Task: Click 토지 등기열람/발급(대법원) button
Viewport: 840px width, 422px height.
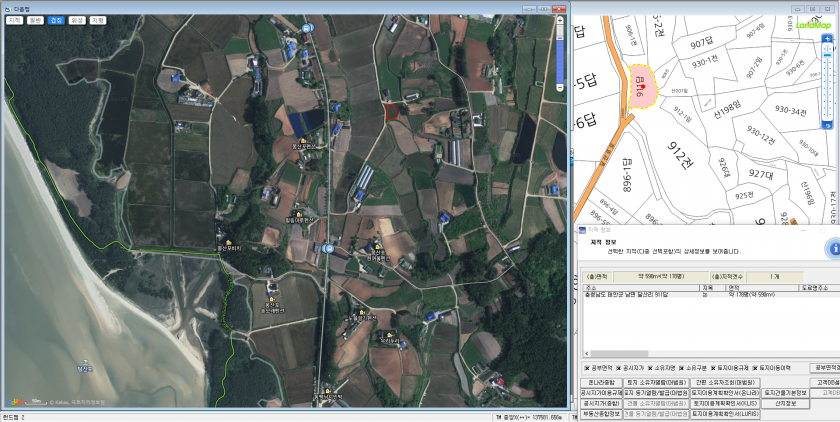Action: [x=656, y=393]
